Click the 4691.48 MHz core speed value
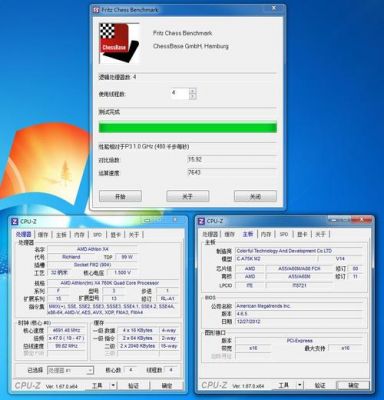 pyautogui.click(x=66, y=330)
